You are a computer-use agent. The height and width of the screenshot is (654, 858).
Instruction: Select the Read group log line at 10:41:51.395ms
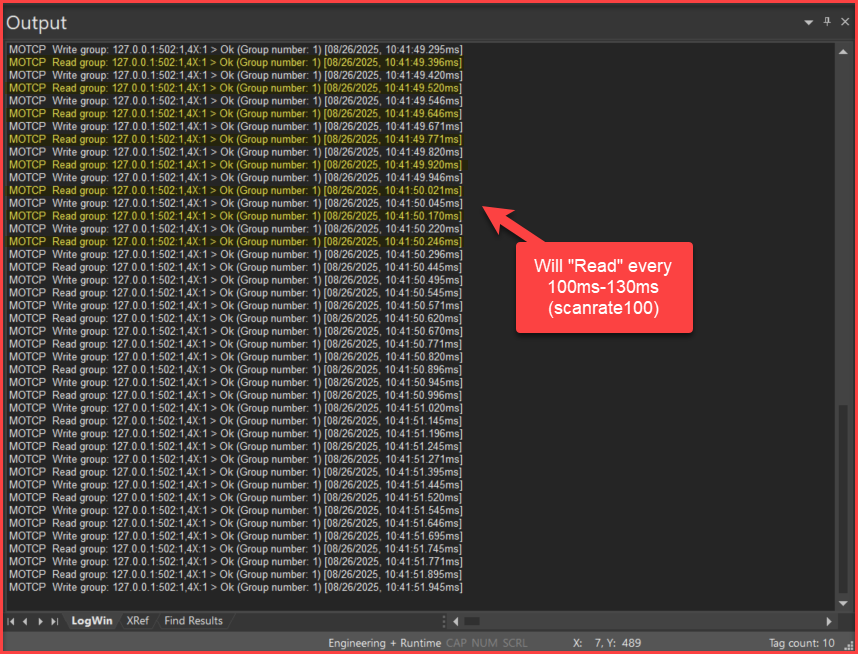coord(236,472)
